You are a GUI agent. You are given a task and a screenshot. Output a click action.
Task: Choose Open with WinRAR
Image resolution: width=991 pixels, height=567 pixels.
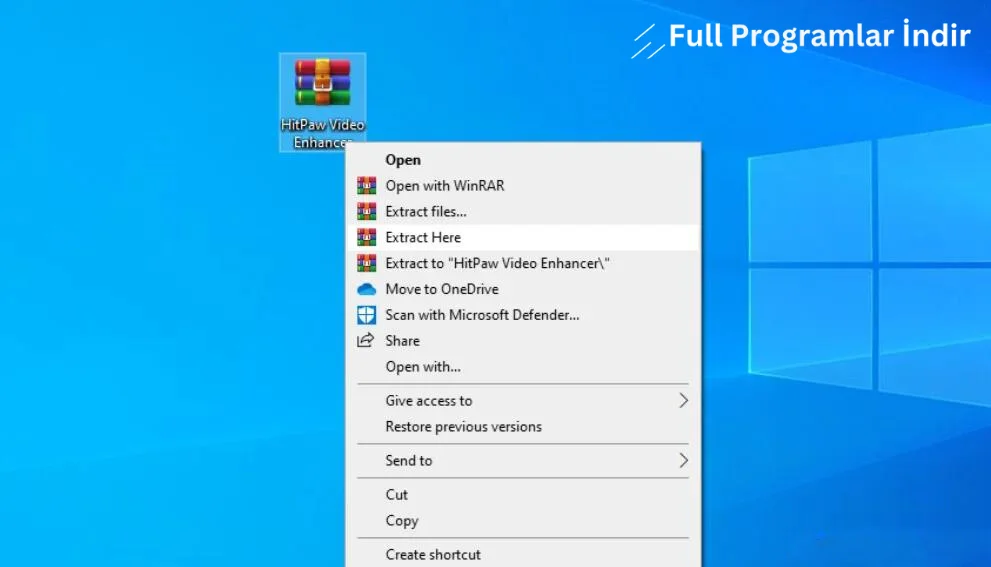[523, 186]
